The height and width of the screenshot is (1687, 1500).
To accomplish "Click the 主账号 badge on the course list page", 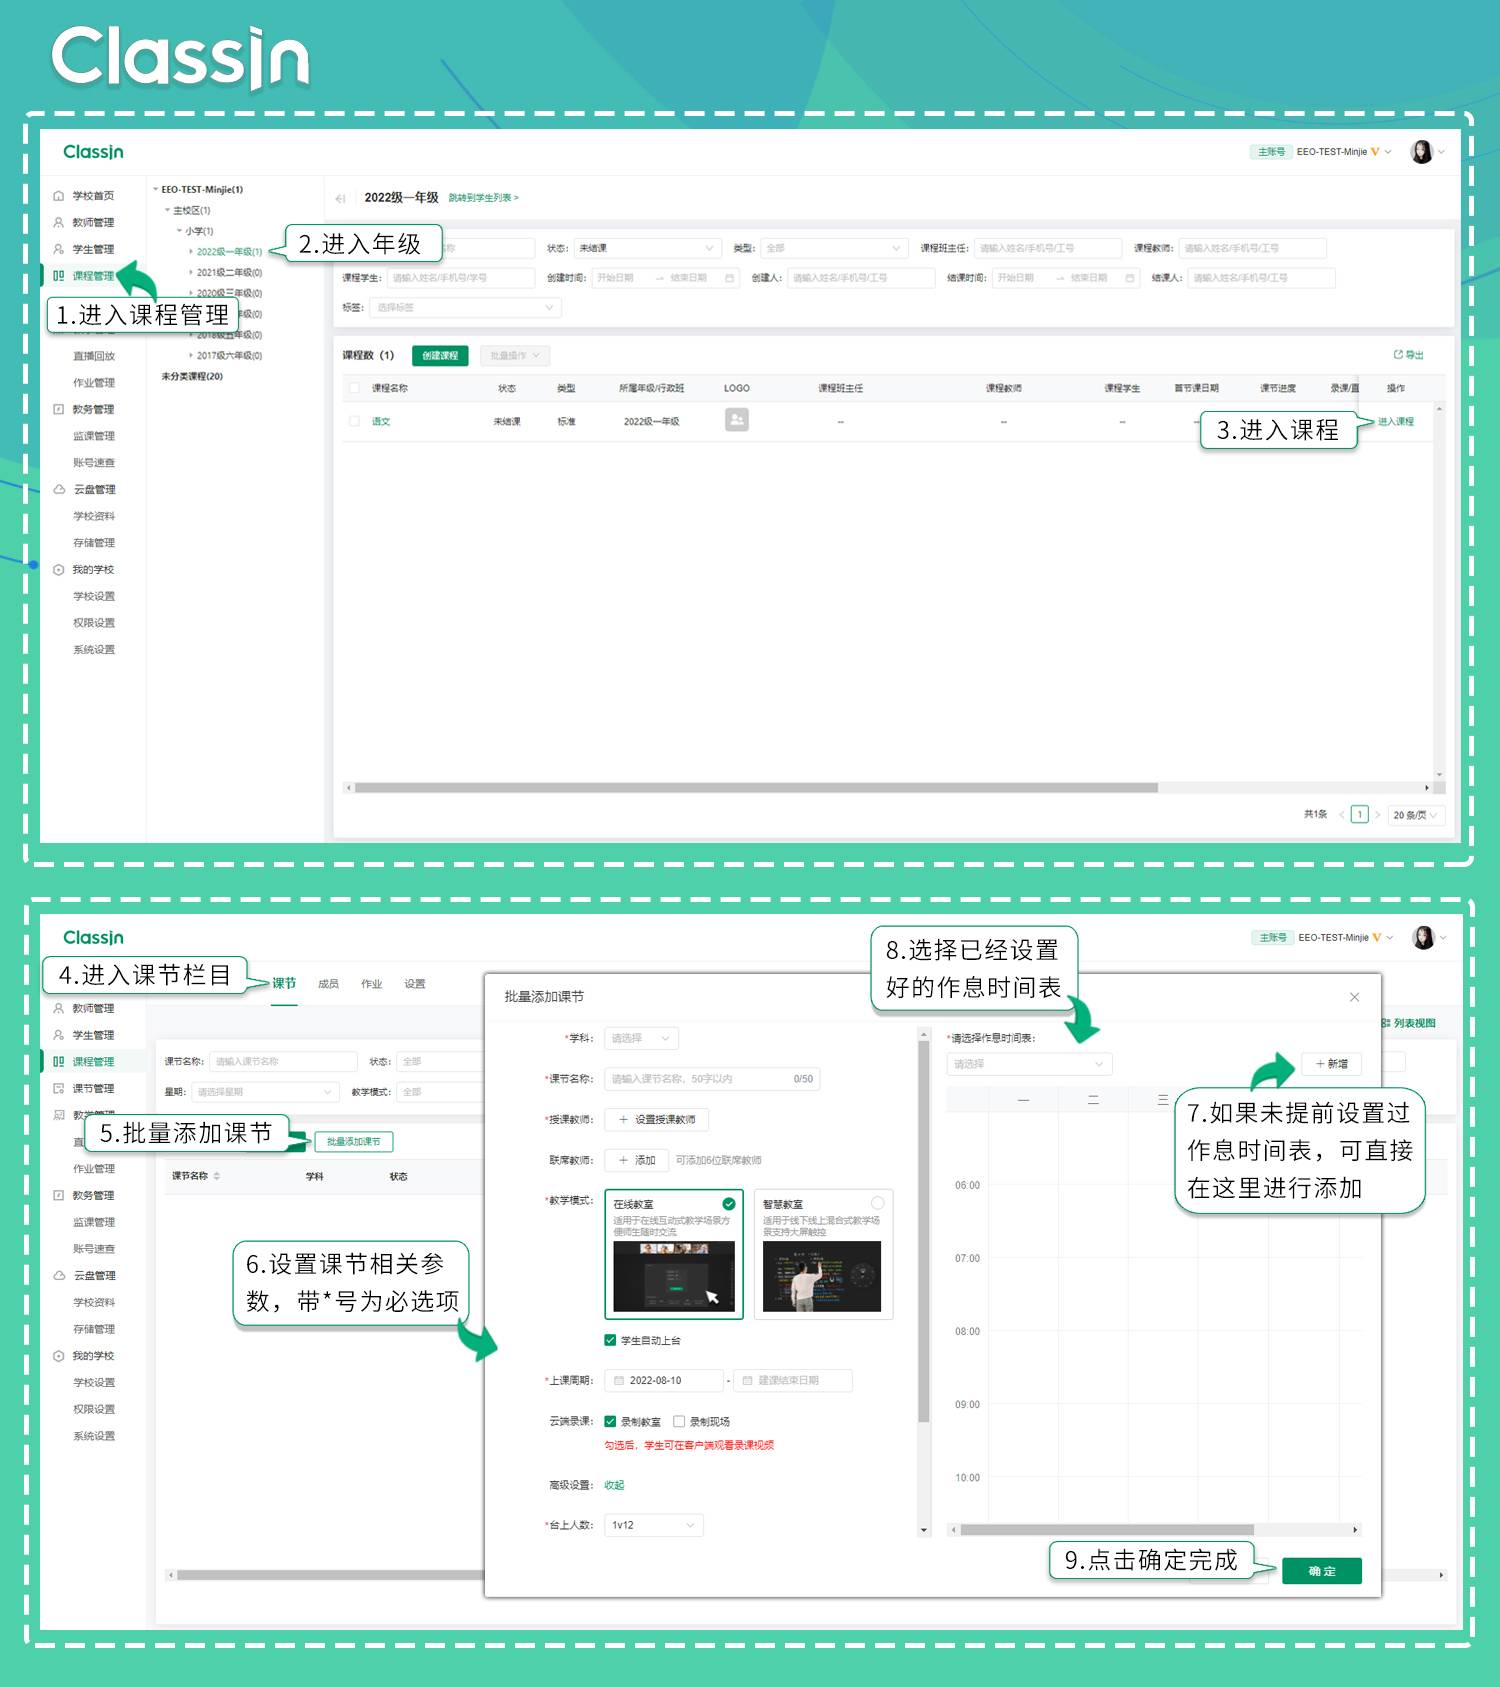I will 1270,152.
